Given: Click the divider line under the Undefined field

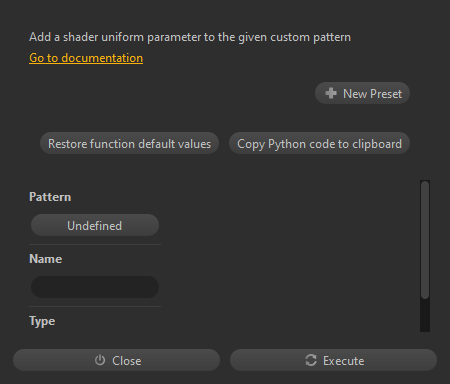Looking at the screenshot, I should [95, 244].
